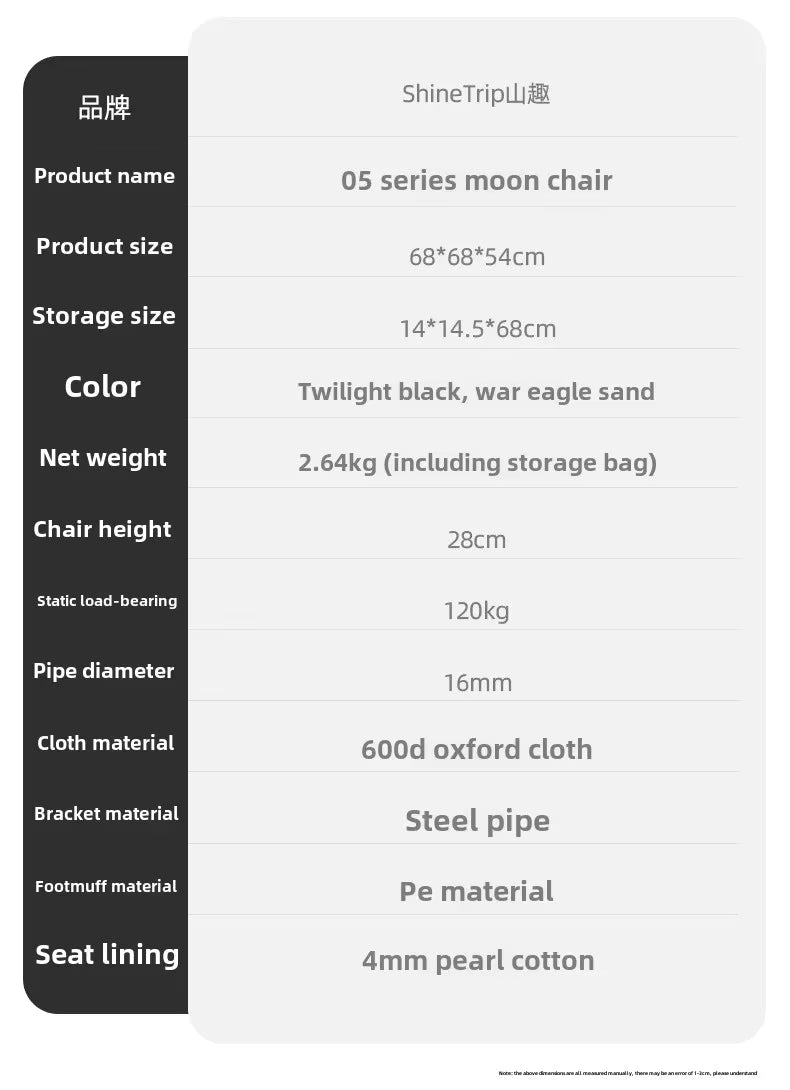The height and width of the screenshot is (1090, 790).
Task: Select the "Footmuff material" label
Action: pyautogui.click(x=106, y=886)
